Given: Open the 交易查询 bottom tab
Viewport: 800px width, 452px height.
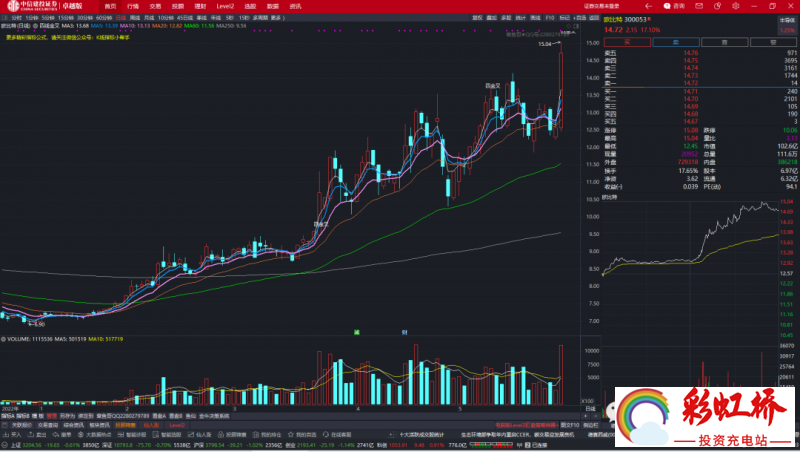Looking at the screenshot, I should [x=48, y=425].
